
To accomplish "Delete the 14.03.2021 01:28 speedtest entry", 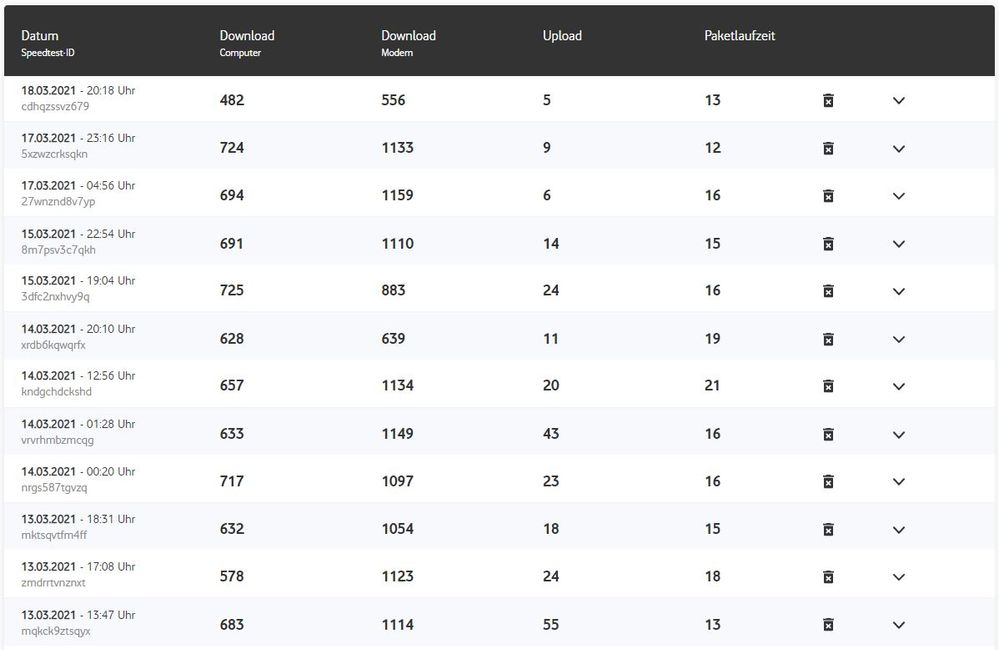I will click(x=828, y=434).
